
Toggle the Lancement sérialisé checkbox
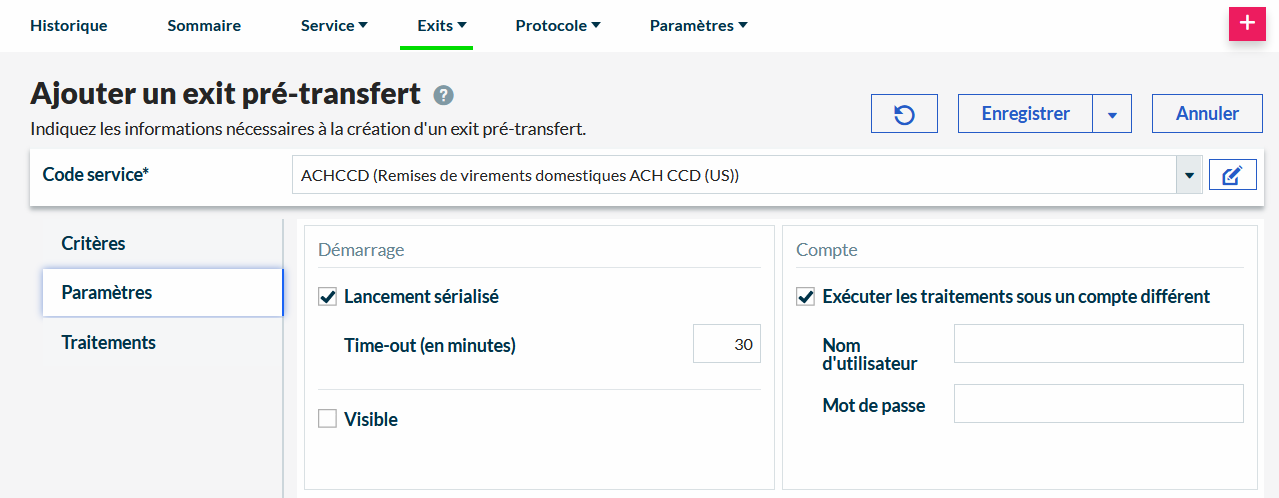[x=327, y=297]
